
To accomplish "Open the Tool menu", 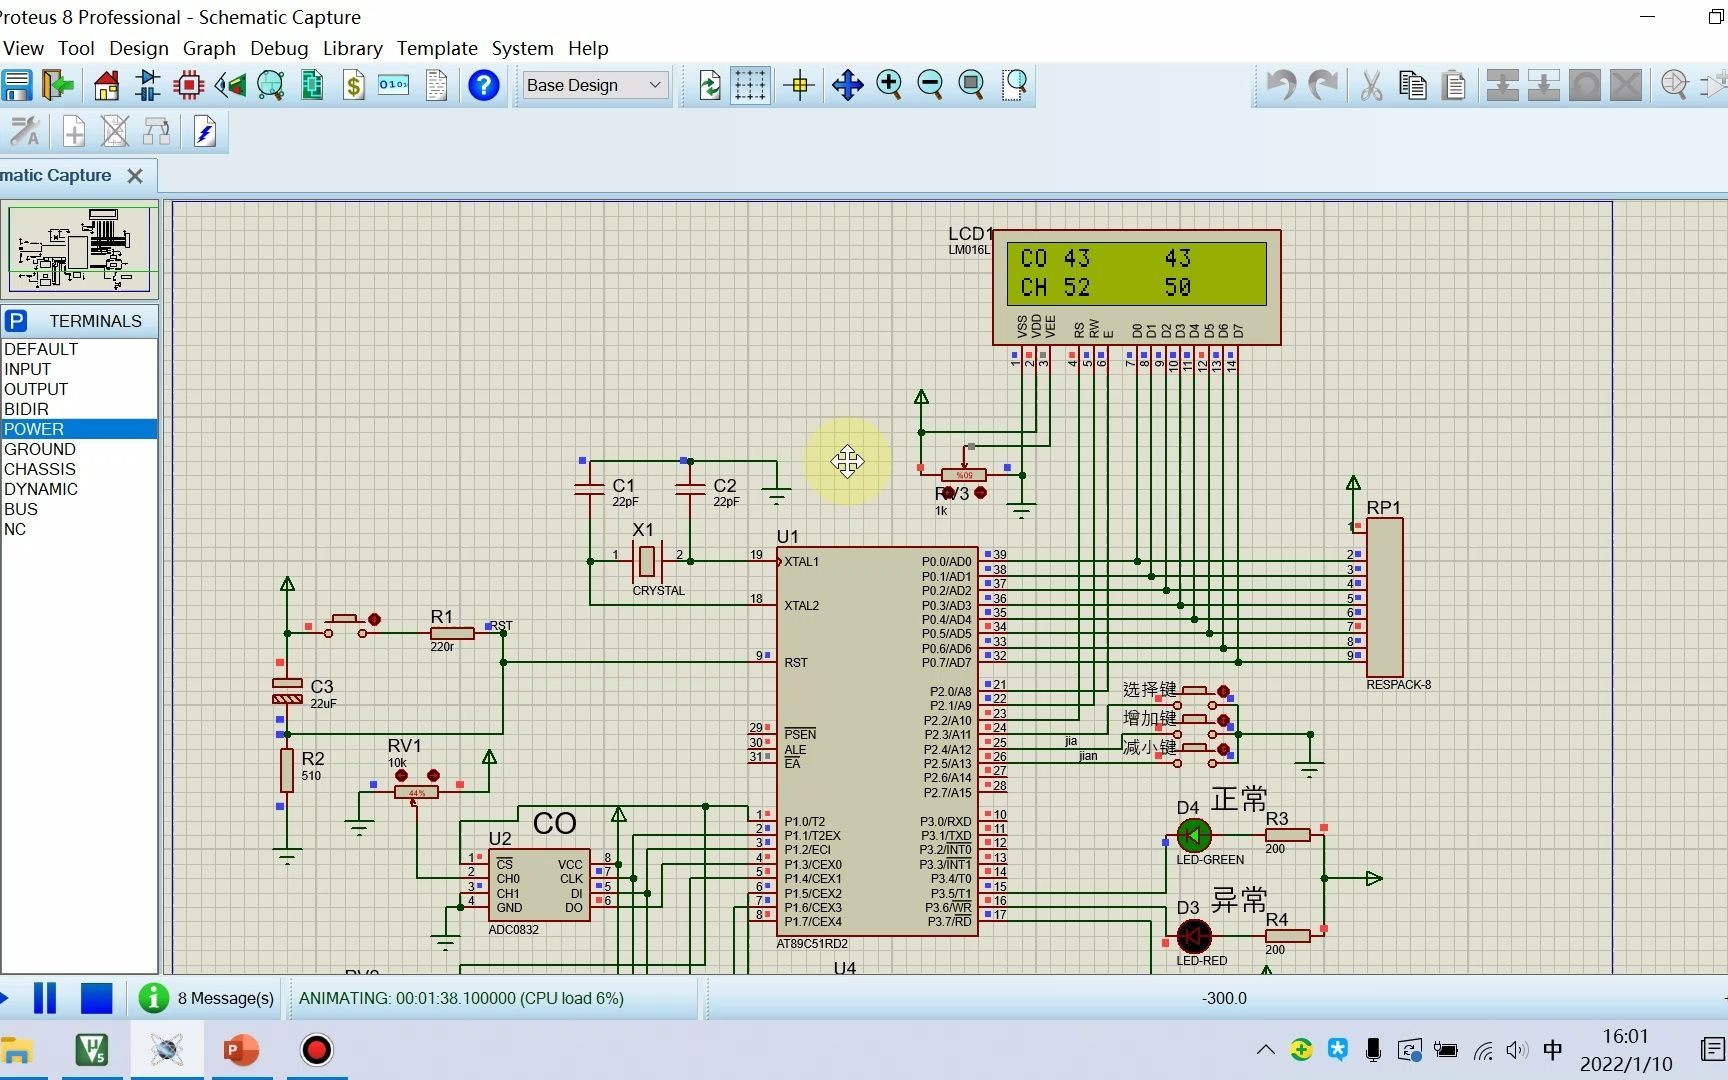I will pos(76,48).
